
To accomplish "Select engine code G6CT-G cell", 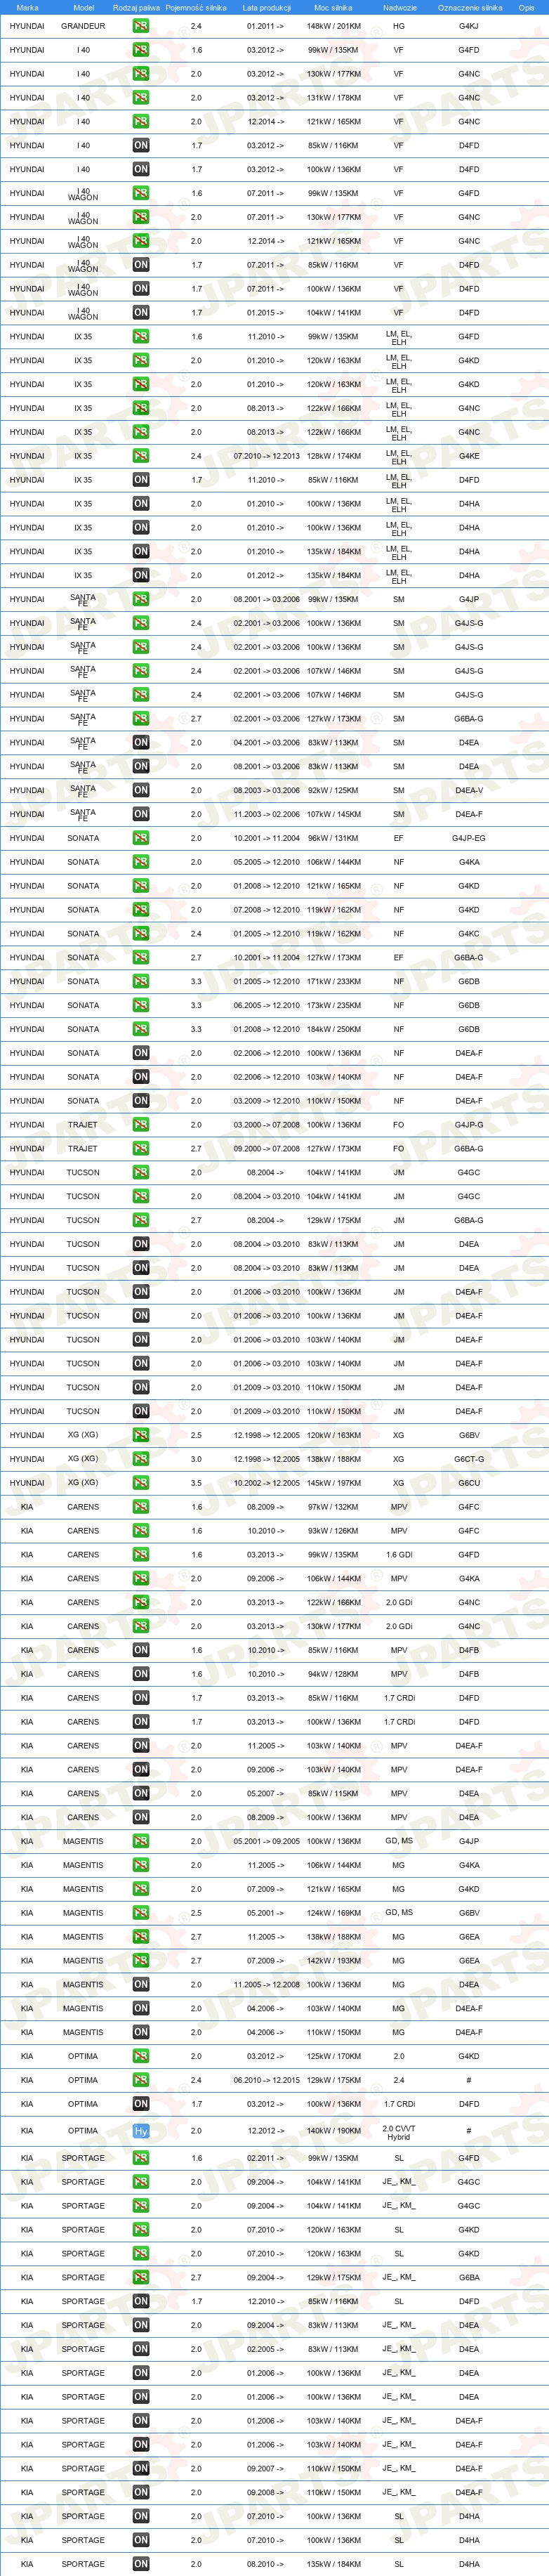I will [469, 1459].
